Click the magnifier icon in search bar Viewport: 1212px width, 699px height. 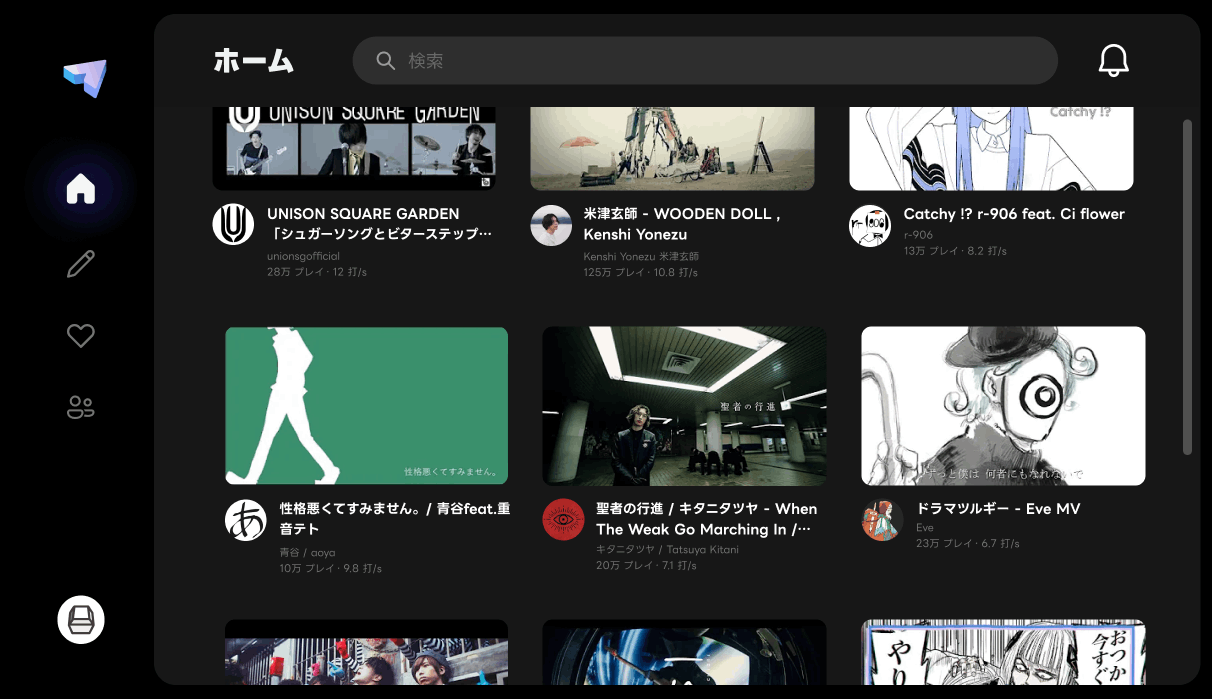coord(386,61)
